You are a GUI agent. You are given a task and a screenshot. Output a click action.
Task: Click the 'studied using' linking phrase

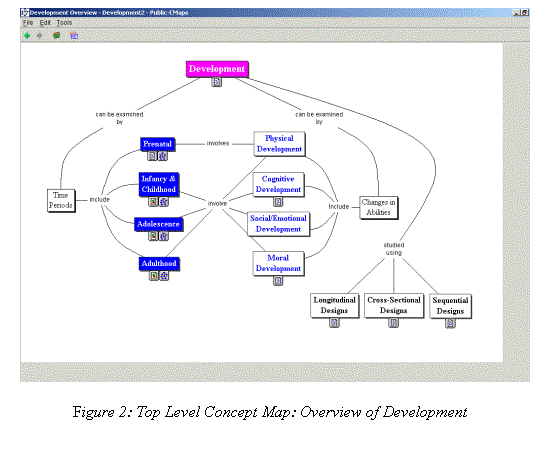tap(394, 249)
